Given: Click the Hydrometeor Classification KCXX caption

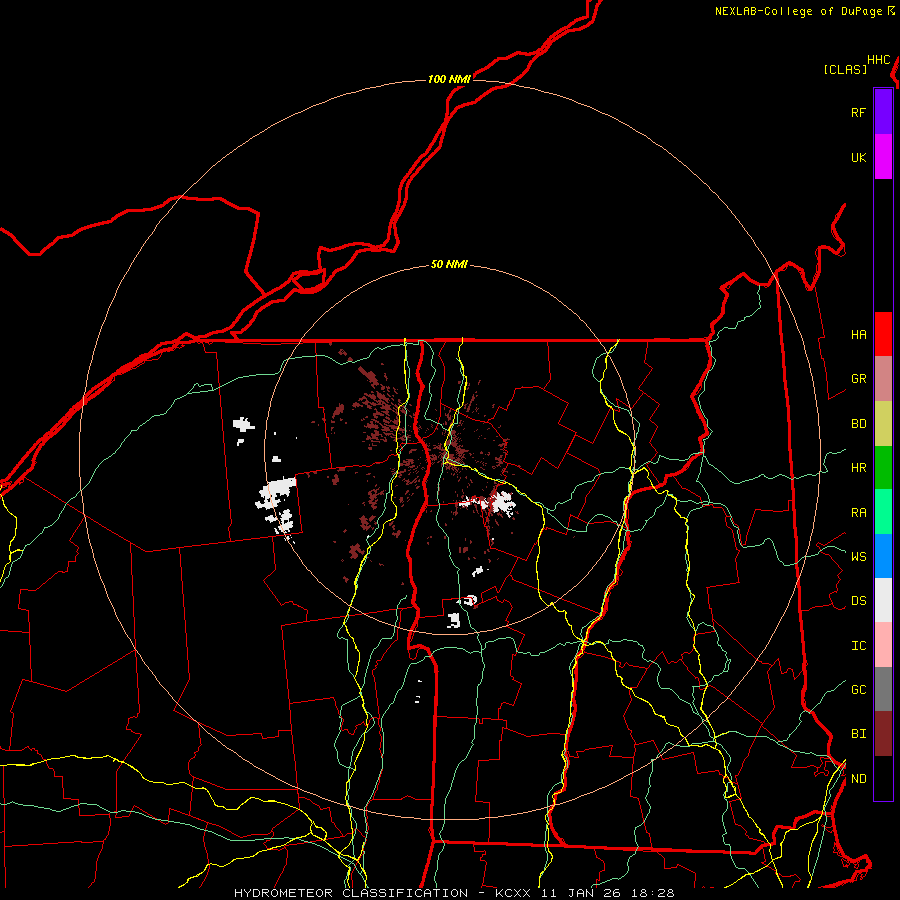Looking at the screenshot, I should [x=454, y=893].
